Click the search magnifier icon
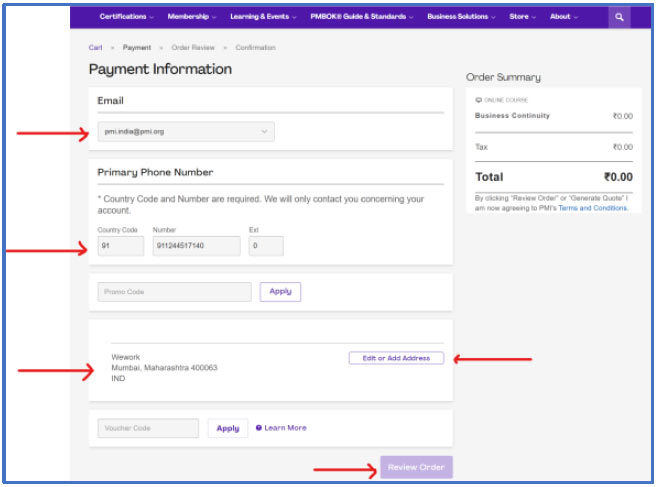Image resolution: width=658 pixels, height=487 pixels. (x=619, y=17)
